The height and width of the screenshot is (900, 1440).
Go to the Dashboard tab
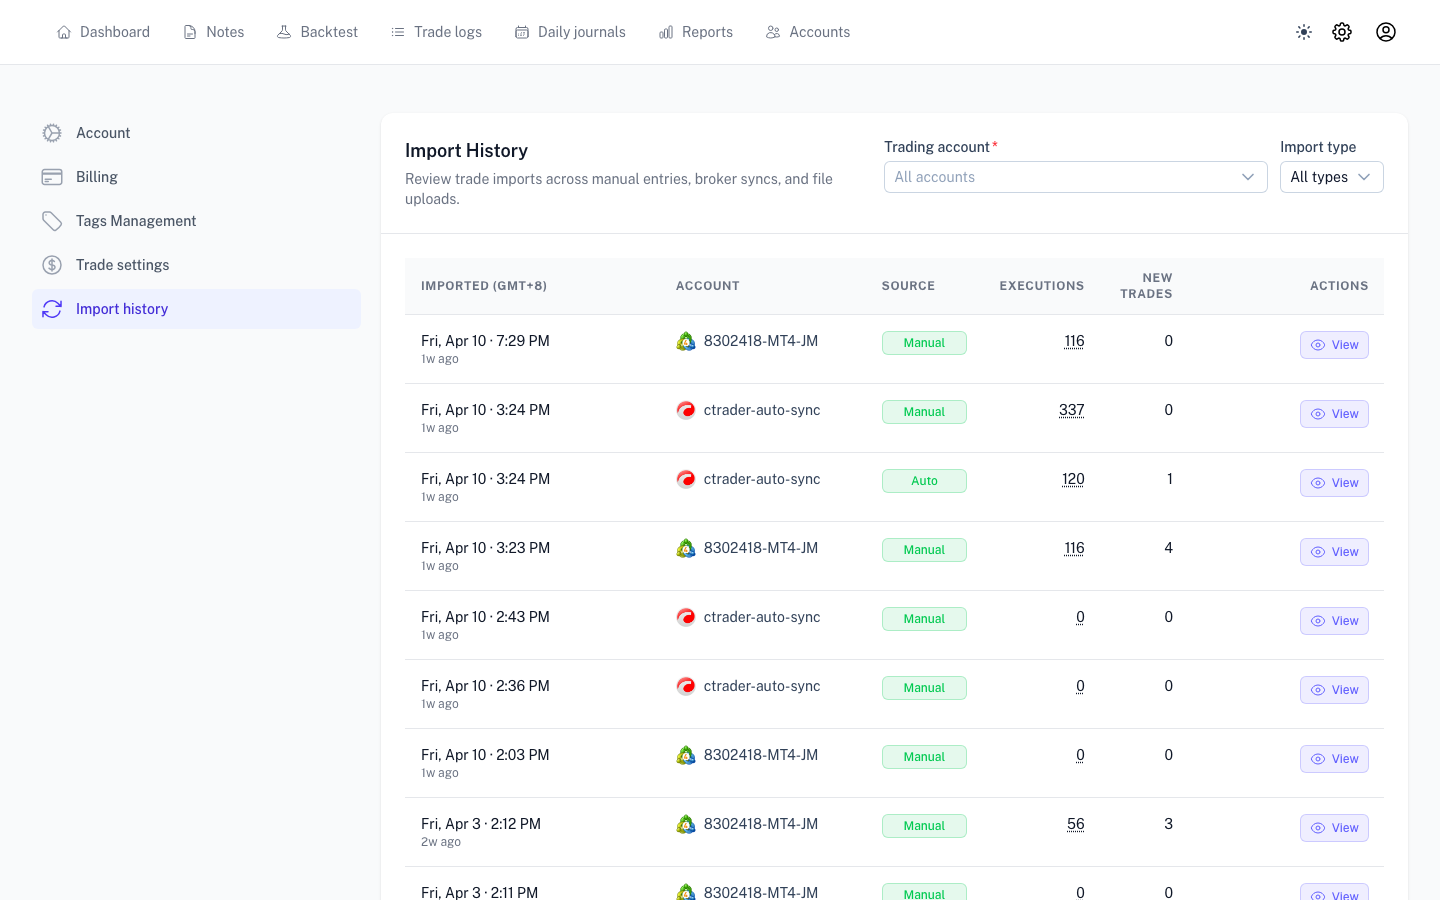click(x=103, y=32)
